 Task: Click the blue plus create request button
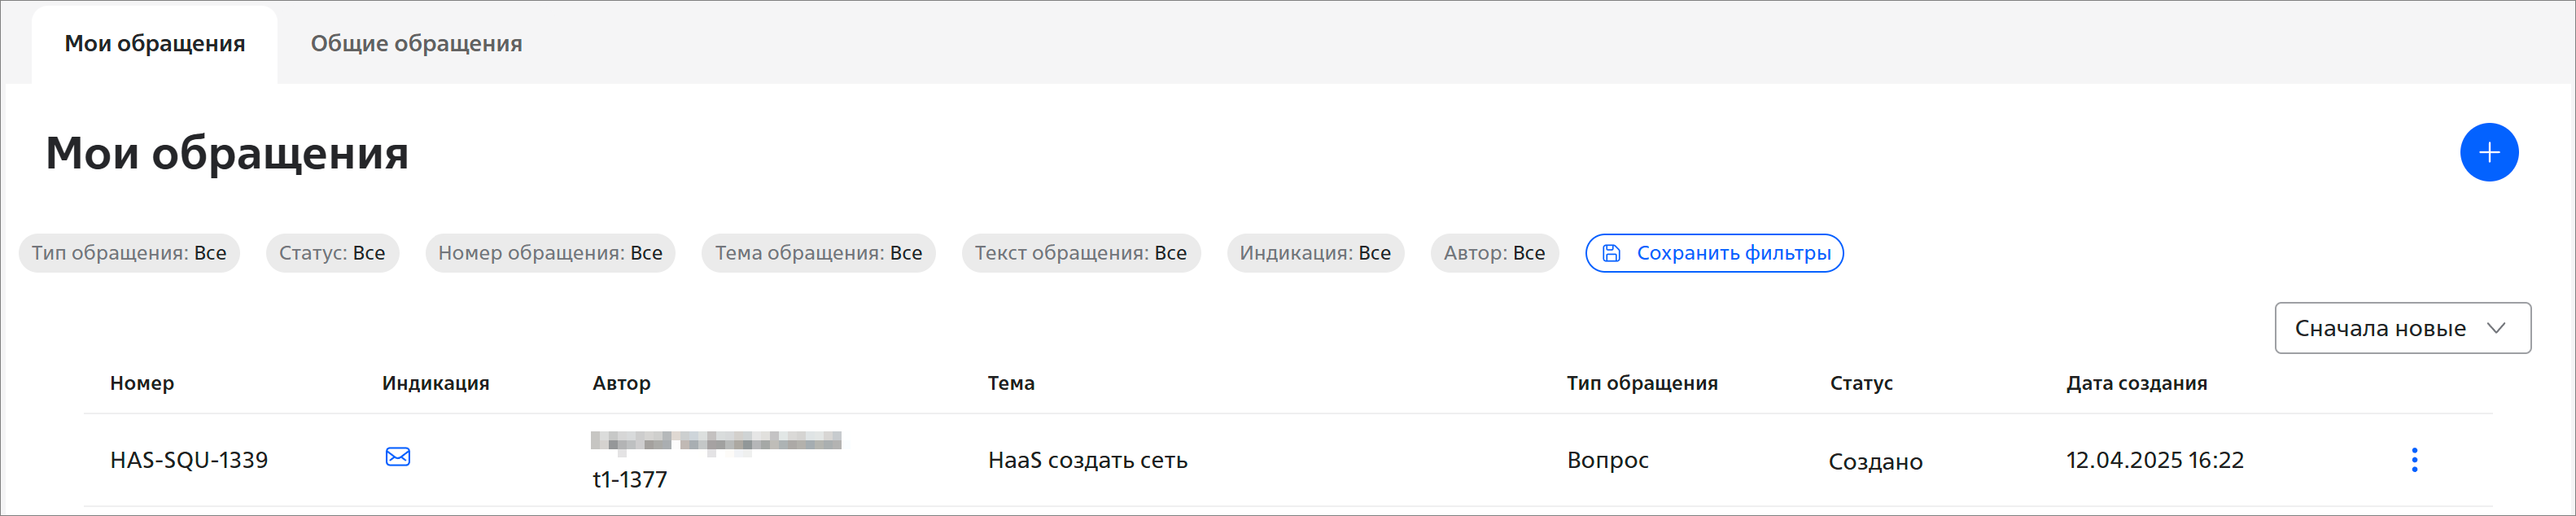point(2488,153)
